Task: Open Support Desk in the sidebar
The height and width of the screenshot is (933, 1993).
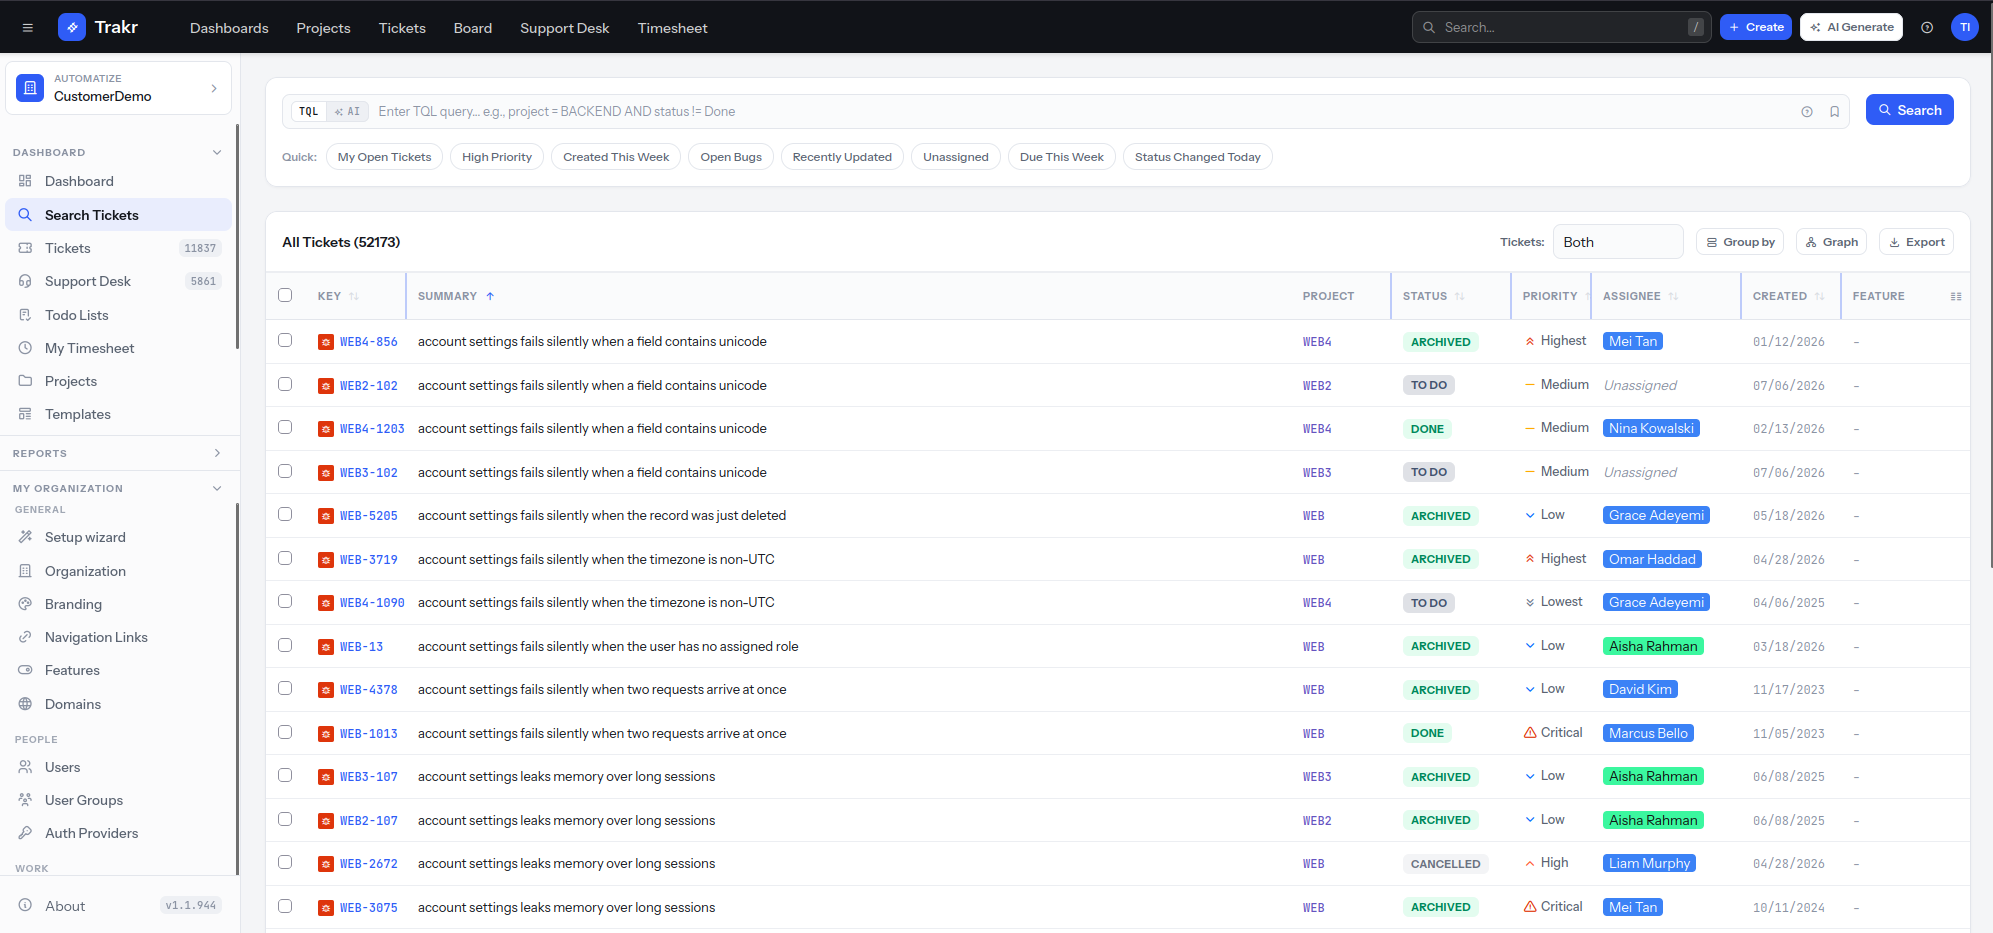Action: [x=118, y=281]
